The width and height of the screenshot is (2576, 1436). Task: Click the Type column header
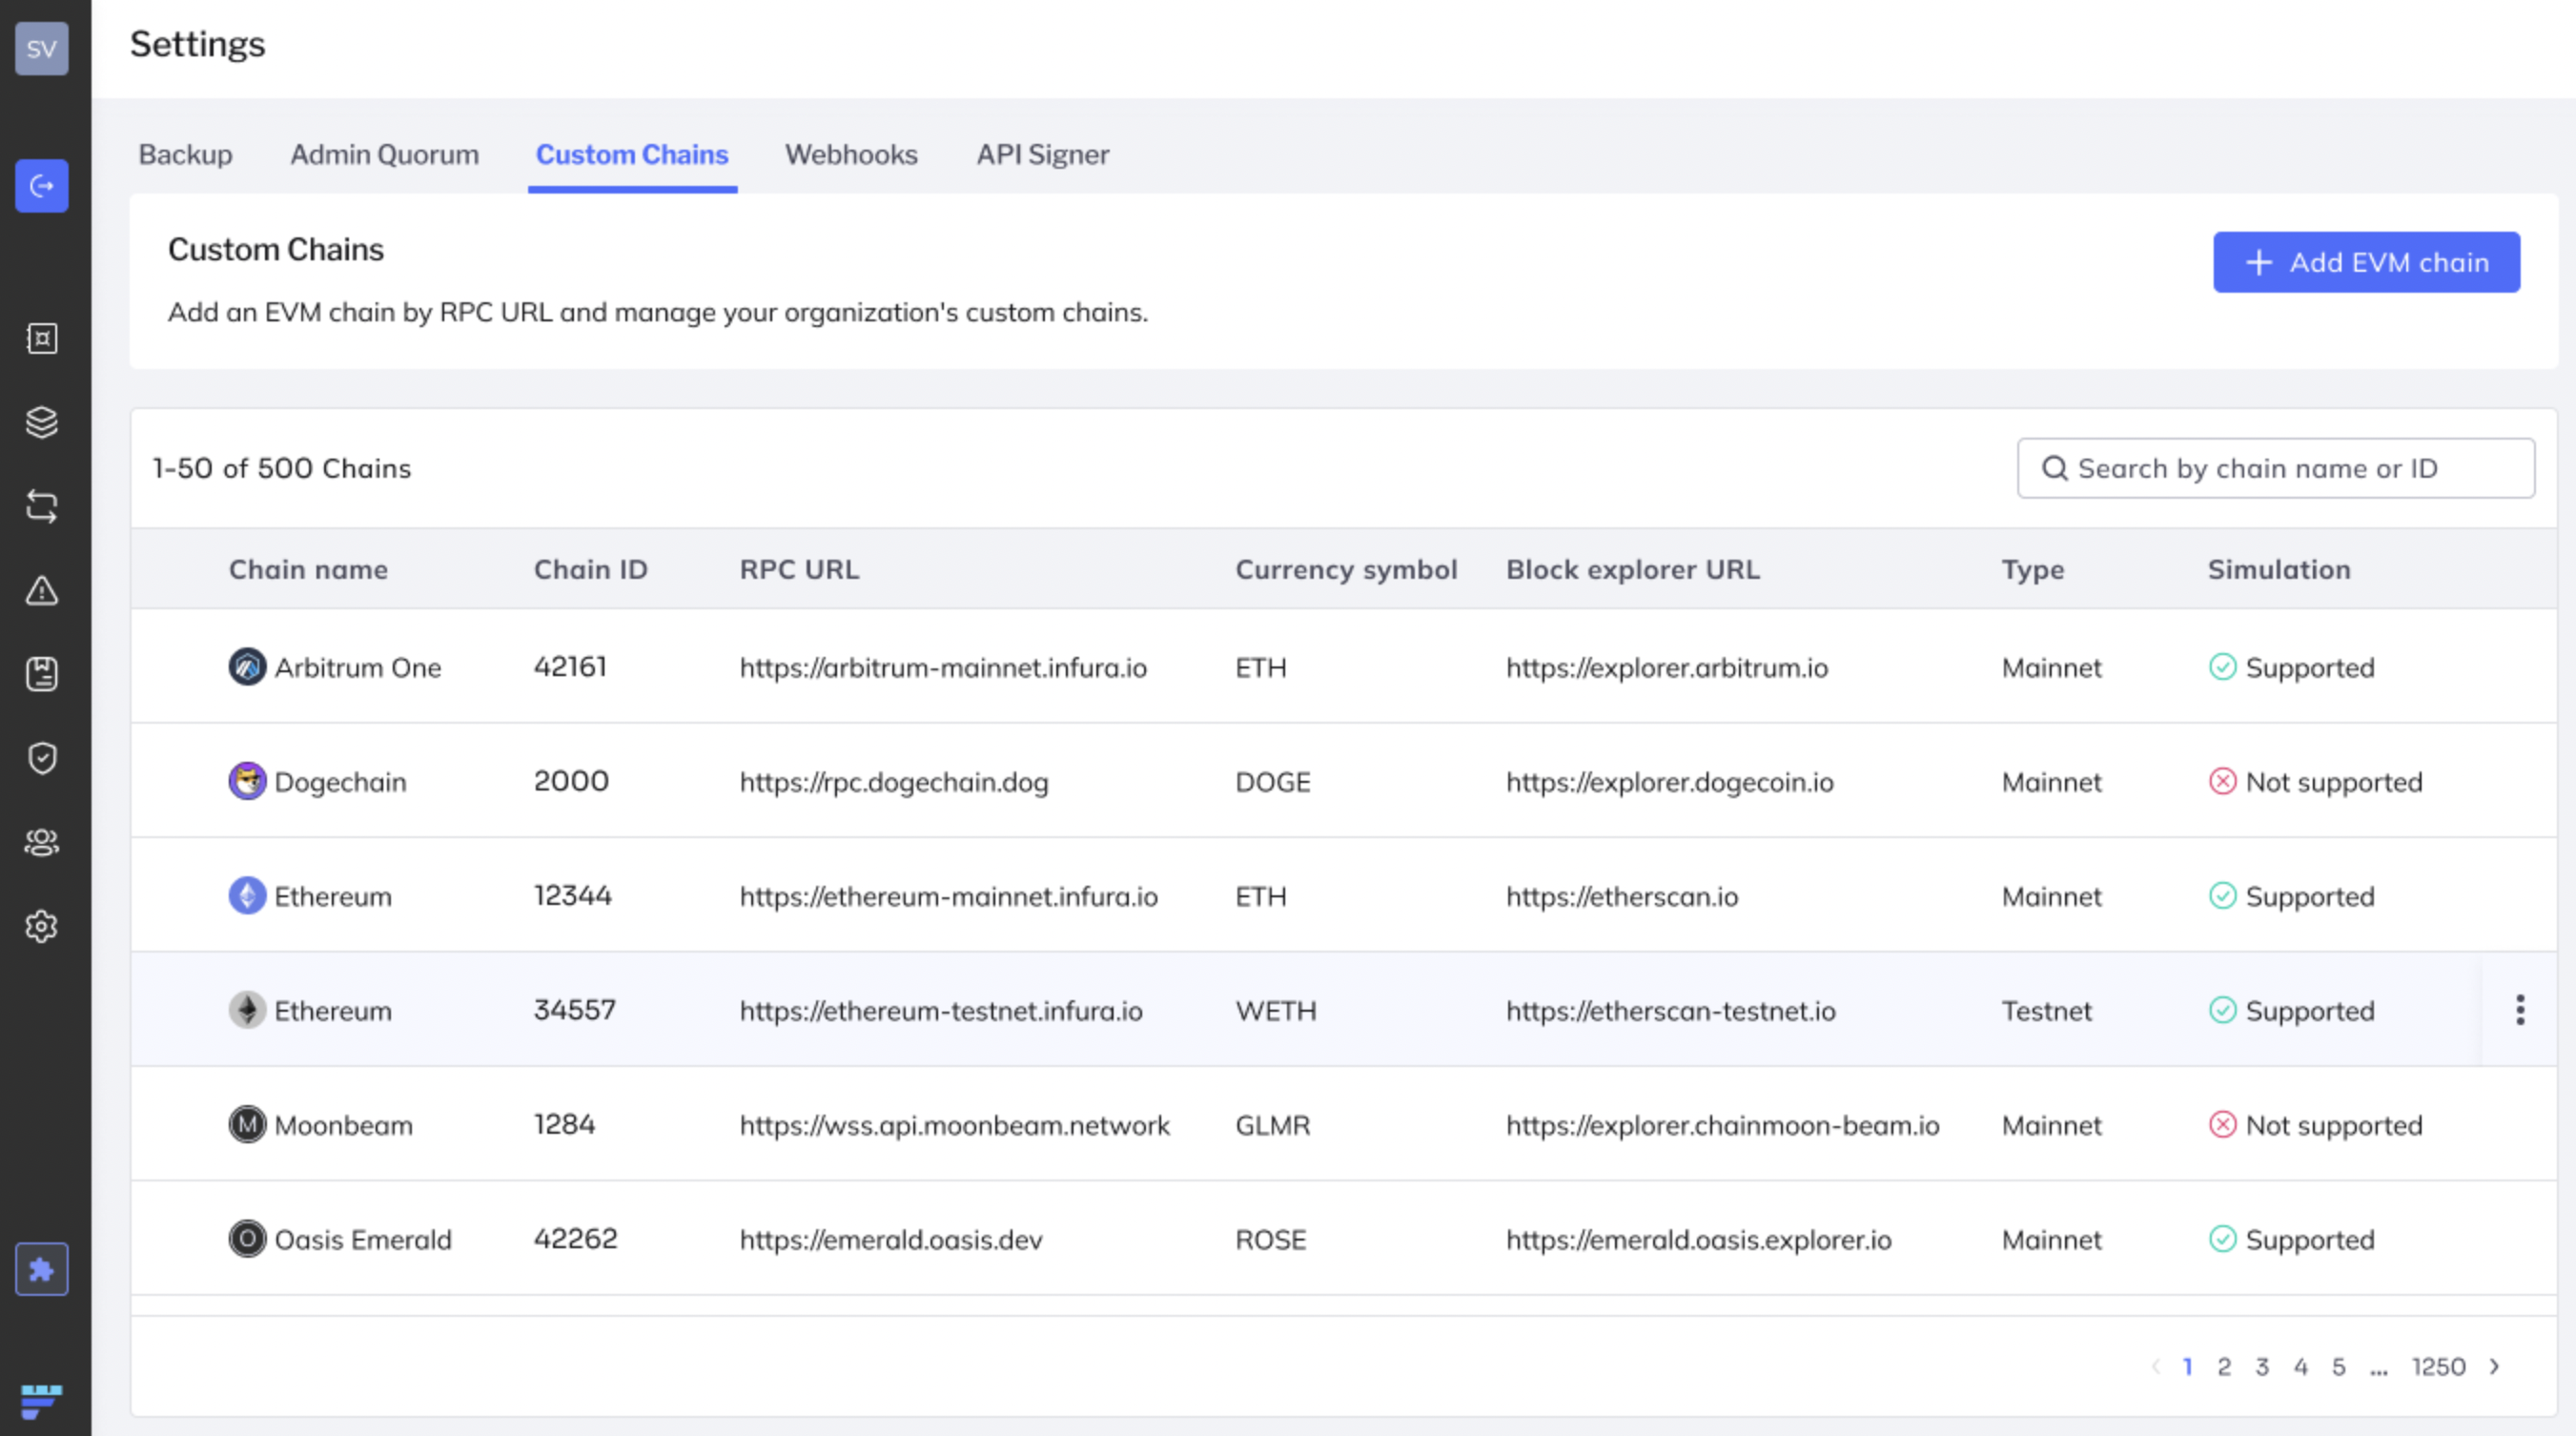pos(2033,570)
